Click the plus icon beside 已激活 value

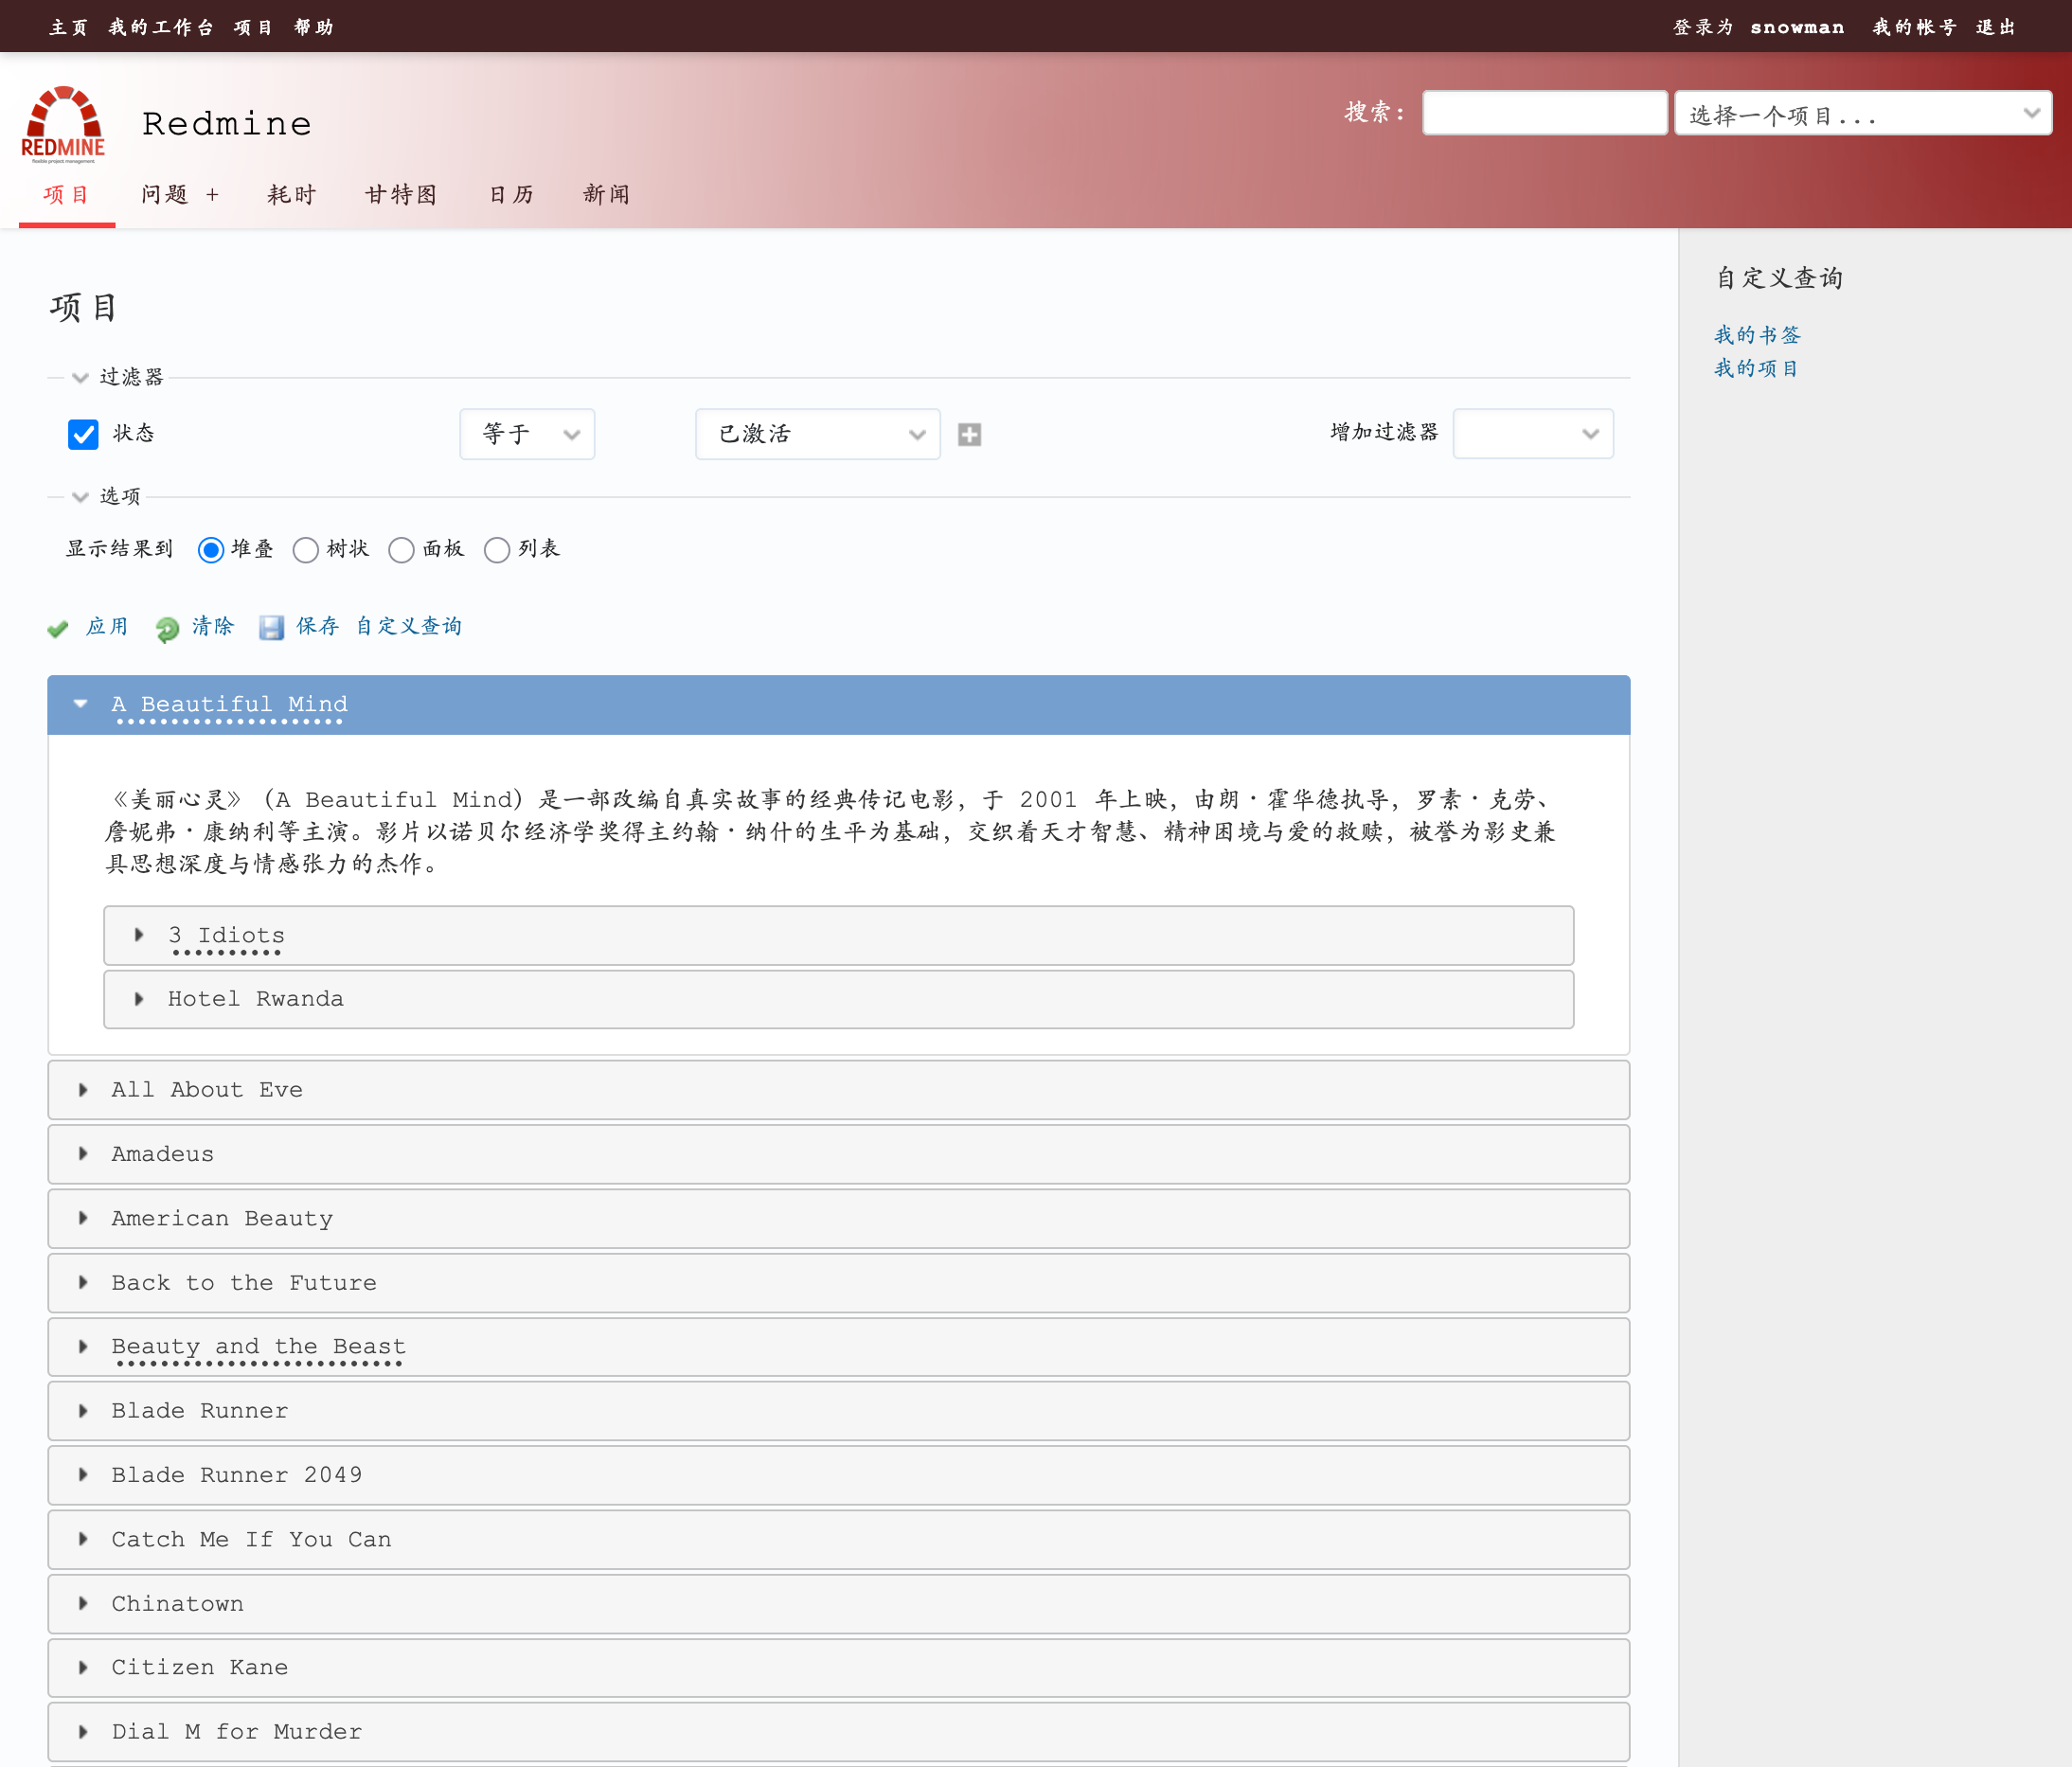pos(969,435)
